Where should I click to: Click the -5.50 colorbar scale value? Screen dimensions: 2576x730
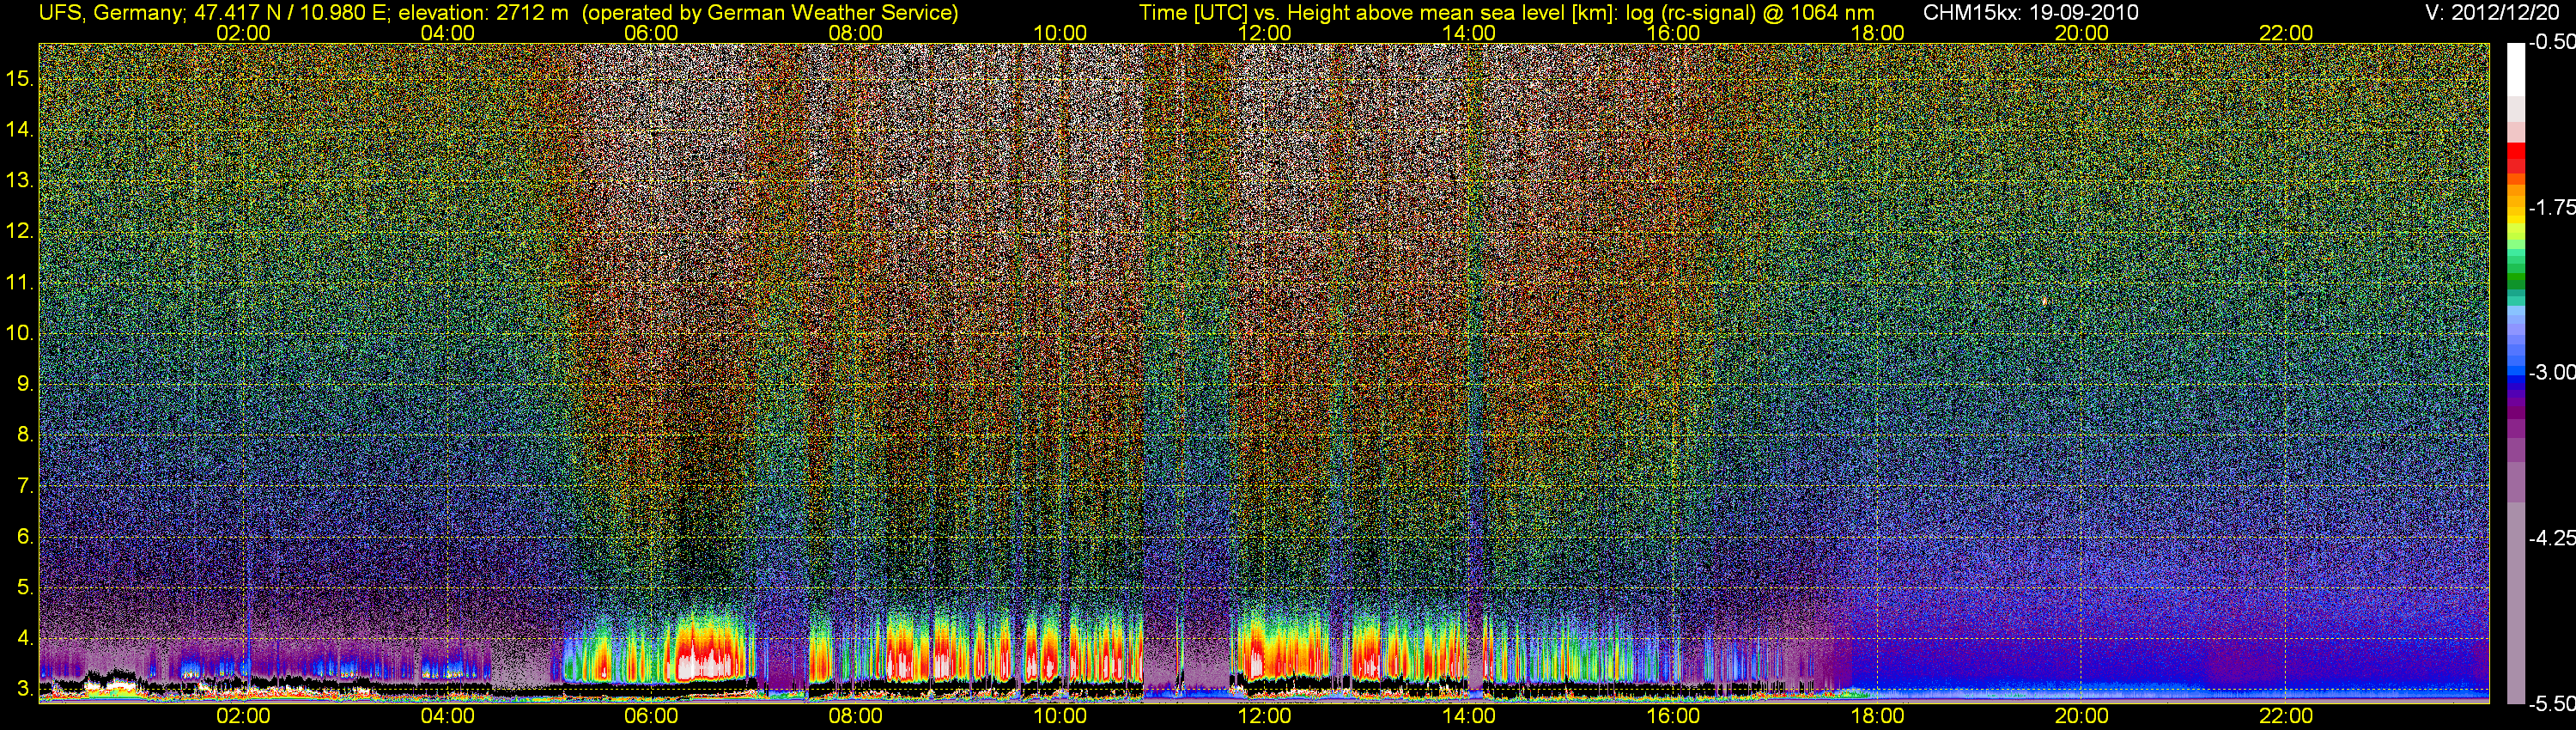coord(2551,703)
